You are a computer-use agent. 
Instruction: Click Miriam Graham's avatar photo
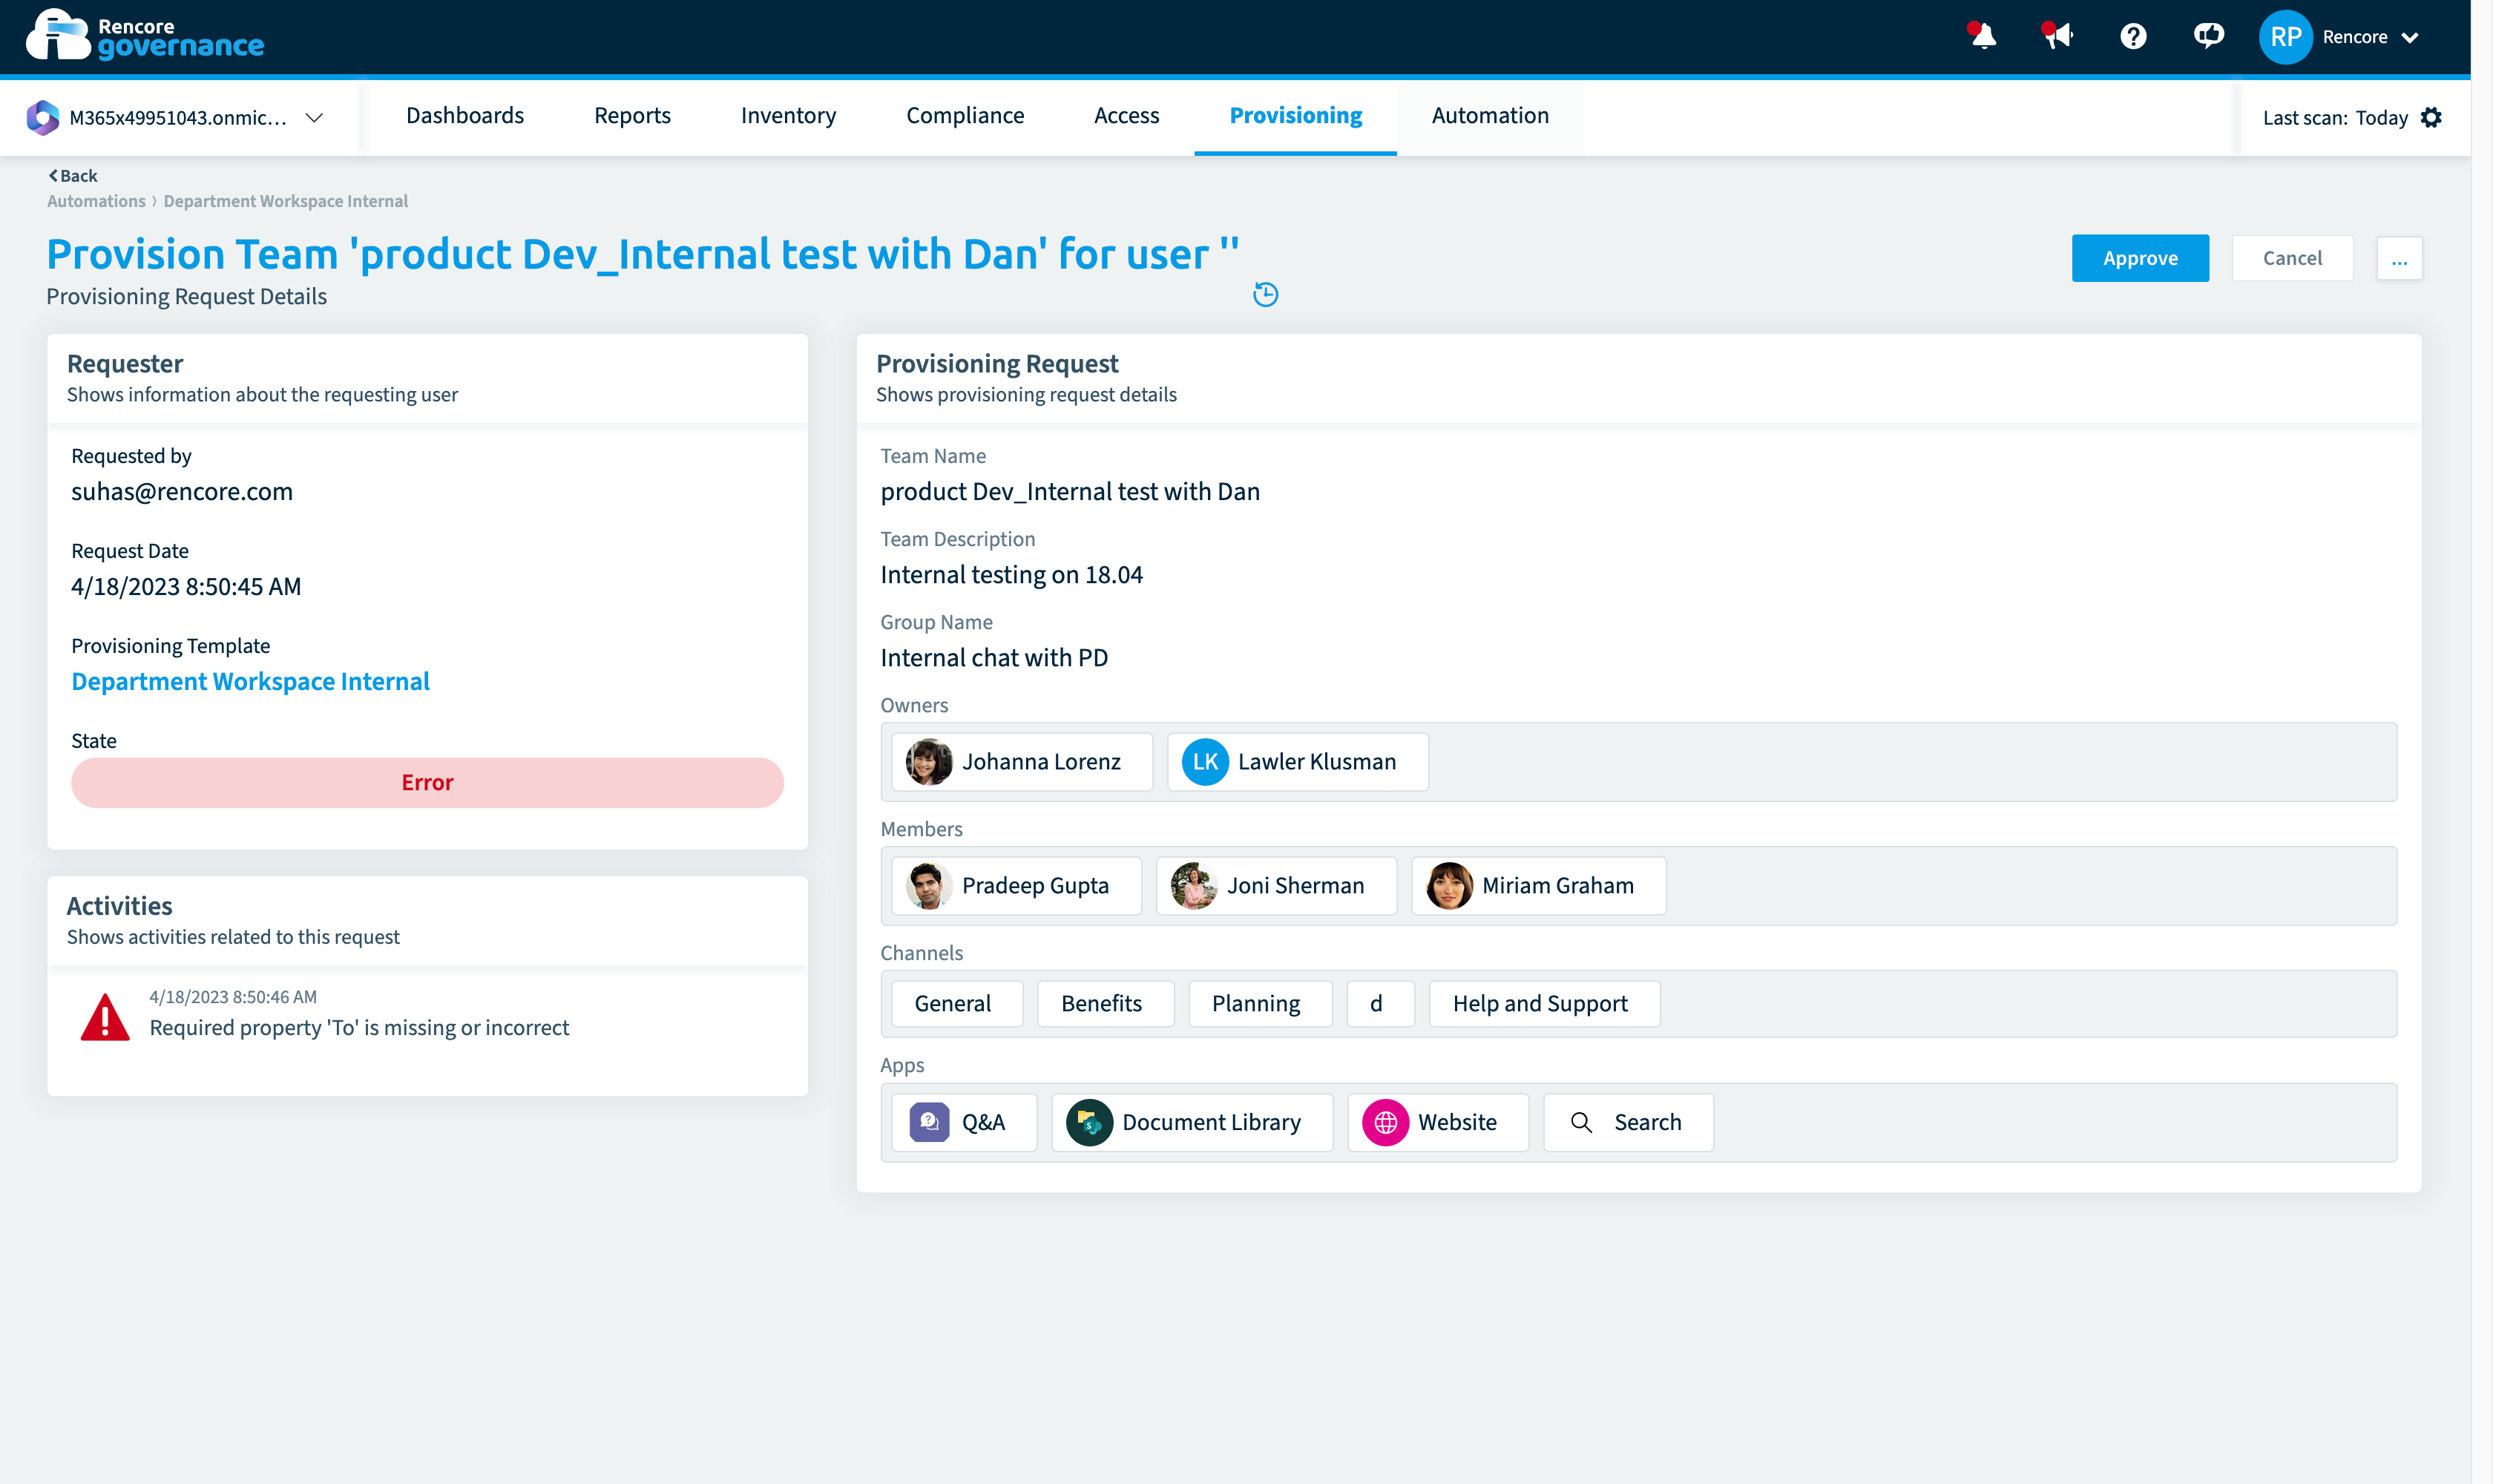[x=1448, y=886]
